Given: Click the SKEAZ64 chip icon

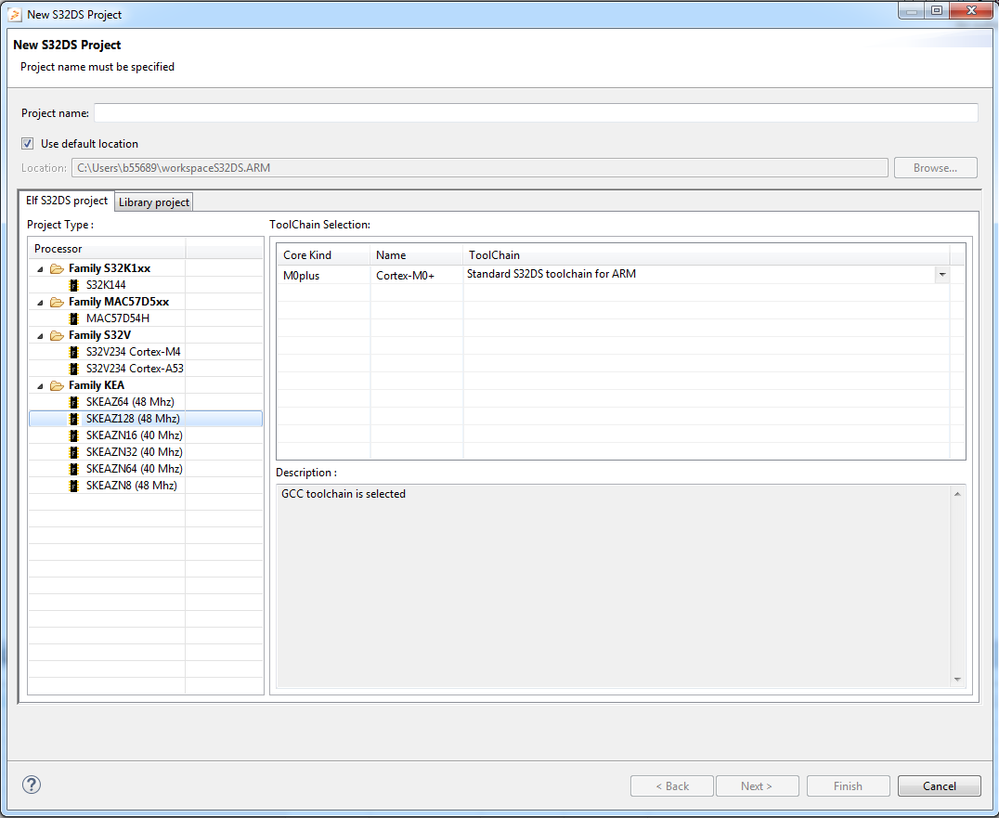Looking at the screenshot, I should 74,402.
